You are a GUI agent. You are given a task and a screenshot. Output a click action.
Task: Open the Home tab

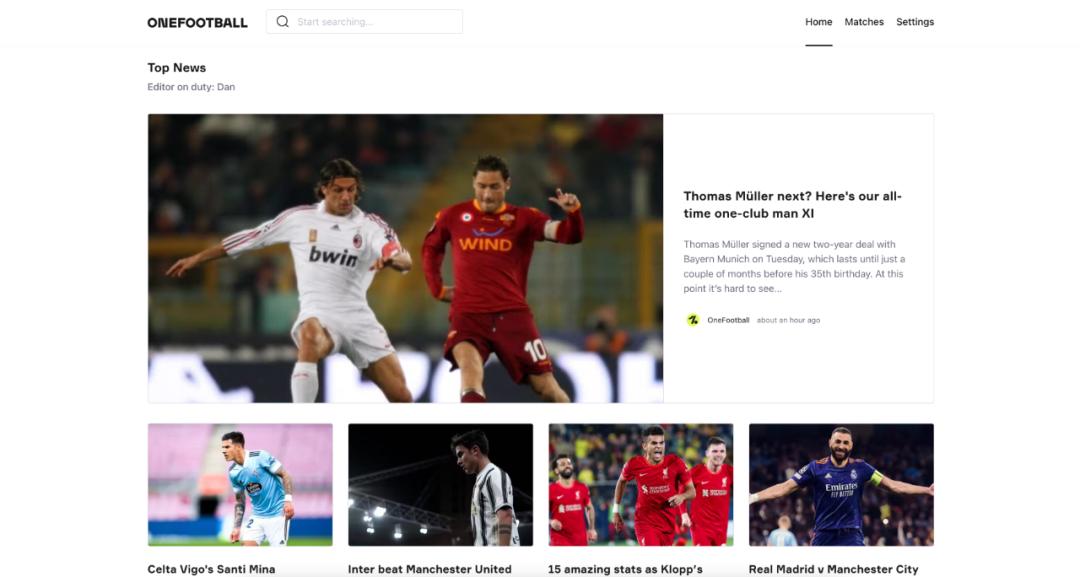(x=818, y=22)
